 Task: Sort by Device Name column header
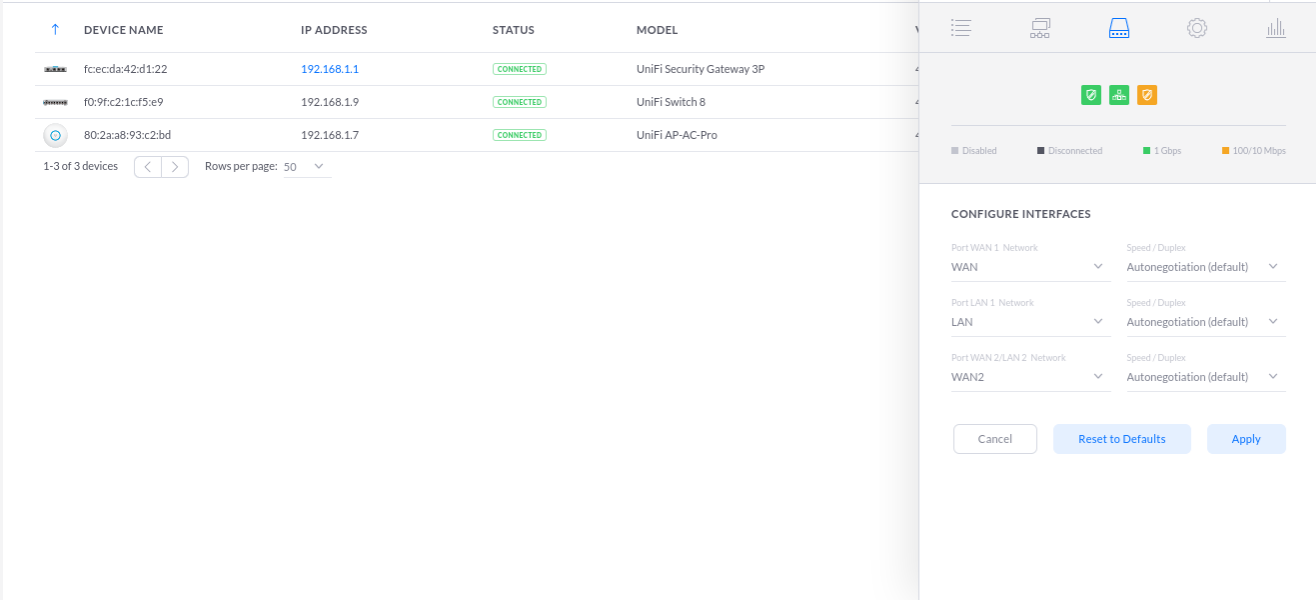click(x=123, y=30)
